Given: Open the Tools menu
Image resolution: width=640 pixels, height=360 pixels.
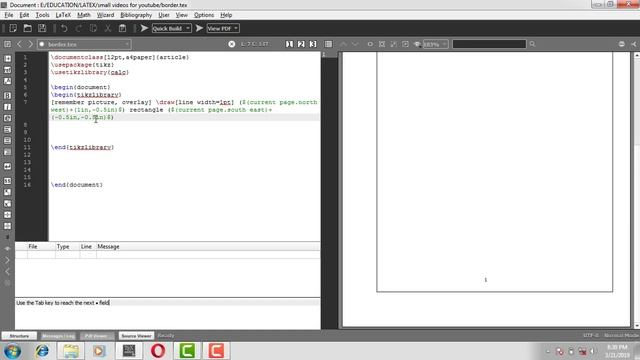Looking at the screenshot, I should [42, 15].
